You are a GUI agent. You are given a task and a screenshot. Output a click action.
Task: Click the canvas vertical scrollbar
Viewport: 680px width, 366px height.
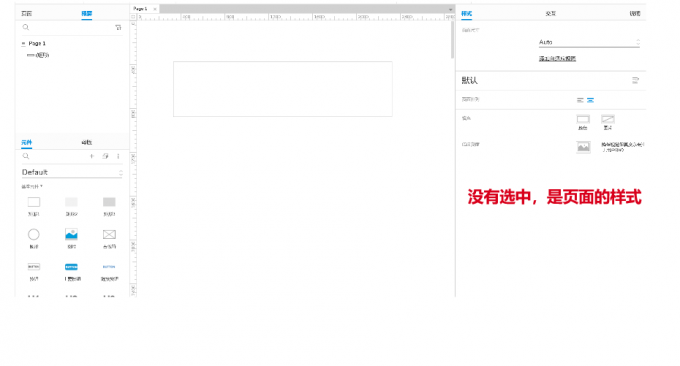tap(452, 40)
